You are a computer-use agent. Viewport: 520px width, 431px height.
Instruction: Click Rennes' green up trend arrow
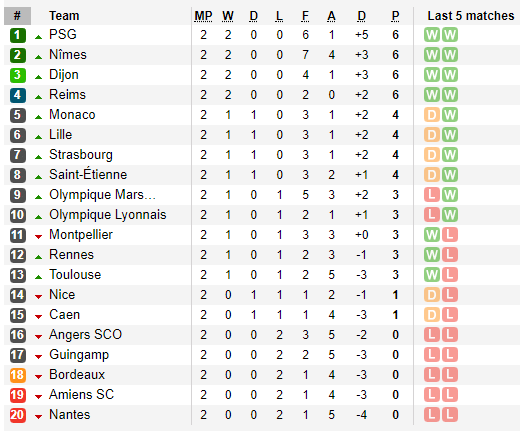(x=38, y=257)
